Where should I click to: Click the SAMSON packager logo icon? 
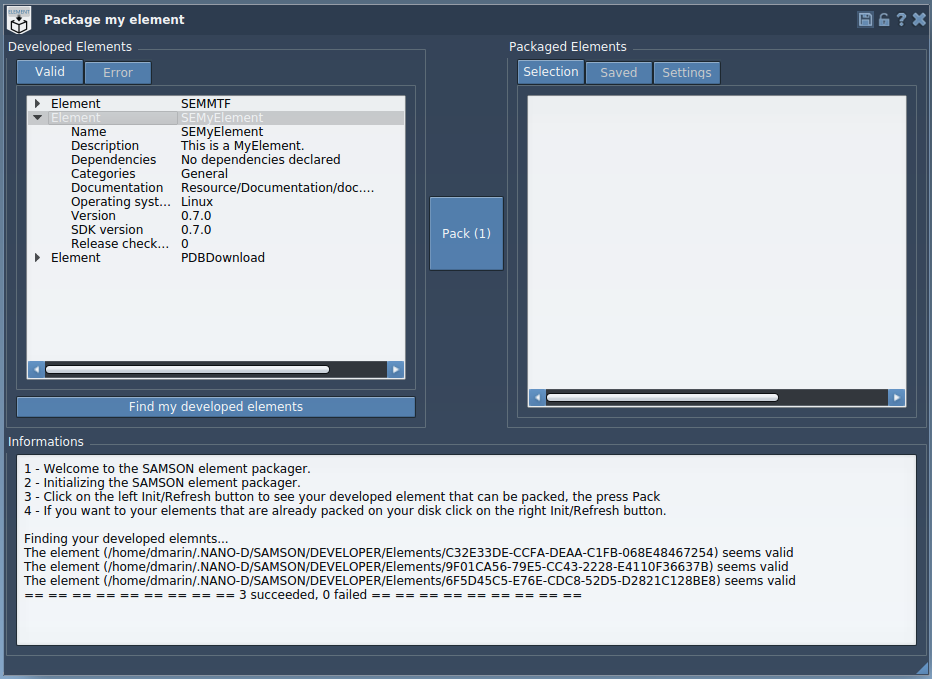tap(18, 18)
